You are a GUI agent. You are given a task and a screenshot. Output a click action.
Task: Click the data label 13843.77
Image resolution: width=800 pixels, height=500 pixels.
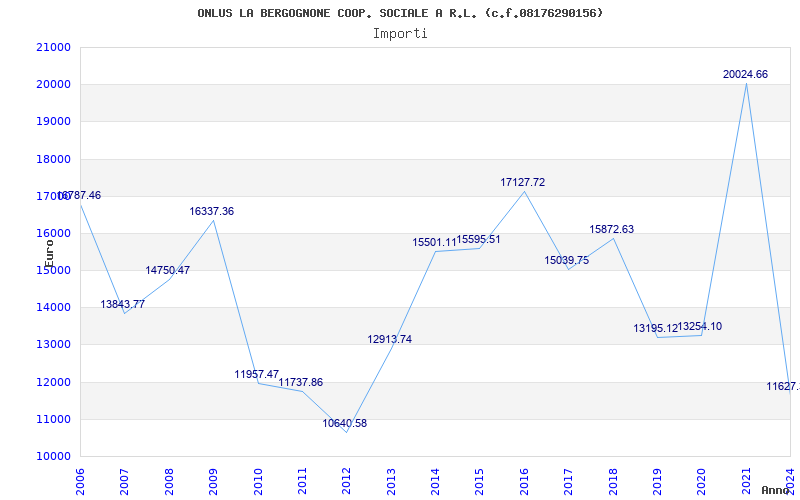click(x=122, y=304)
